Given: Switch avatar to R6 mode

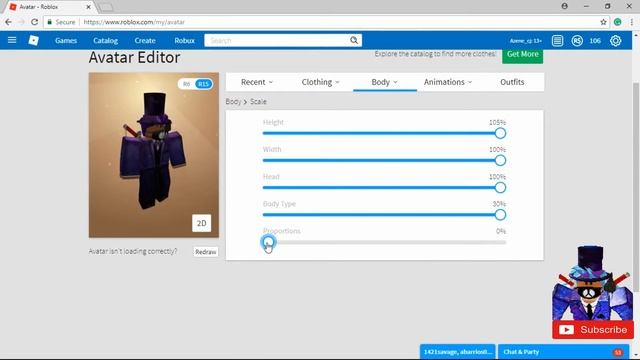Looking at the screenshot, I should [187, 84].
